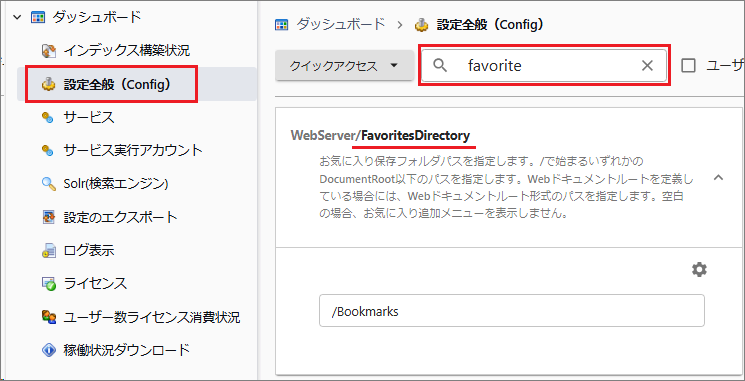Image resolution: width=745 pixels, height=381 pixels.
Task: Click the ログ表示 icon in sidebar
Action: point(48,250)
